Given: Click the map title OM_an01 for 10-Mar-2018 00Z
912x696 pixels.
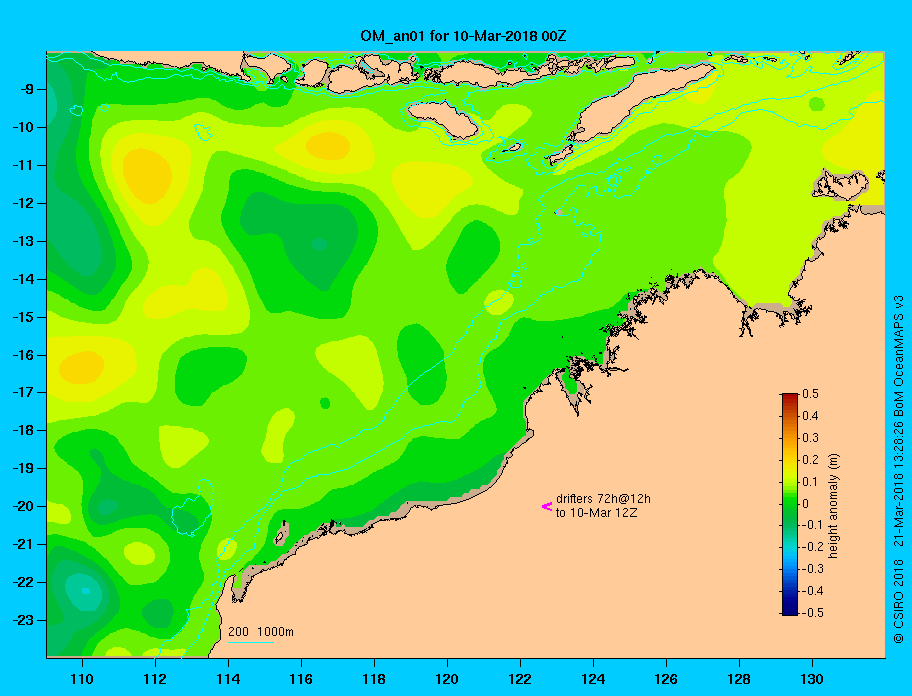Looking at the screenshot, I should tap(463, 36).
